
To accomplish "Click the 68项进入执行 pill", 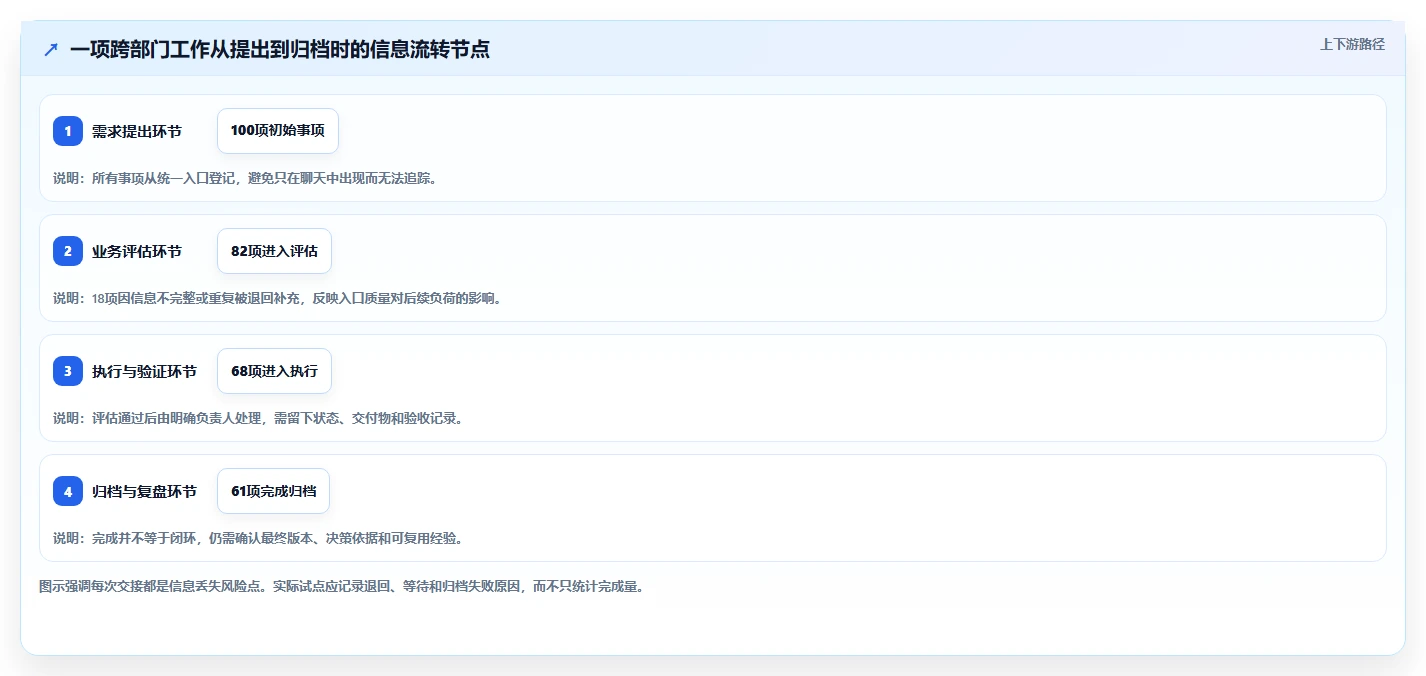I will tap(274, 371).
